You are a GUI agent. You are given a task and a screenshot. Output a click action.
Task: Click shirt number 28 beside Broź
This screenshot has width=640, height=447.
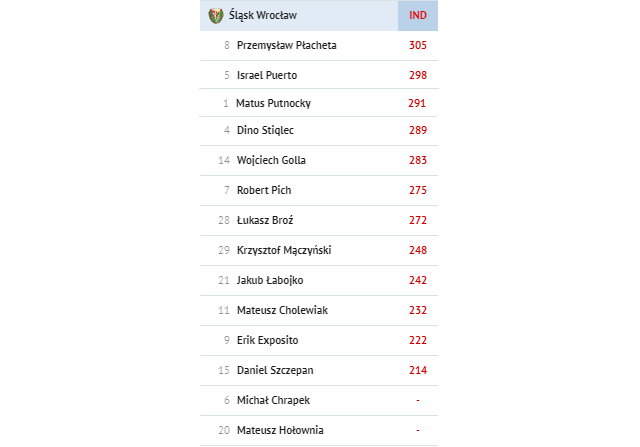point(224,220)
